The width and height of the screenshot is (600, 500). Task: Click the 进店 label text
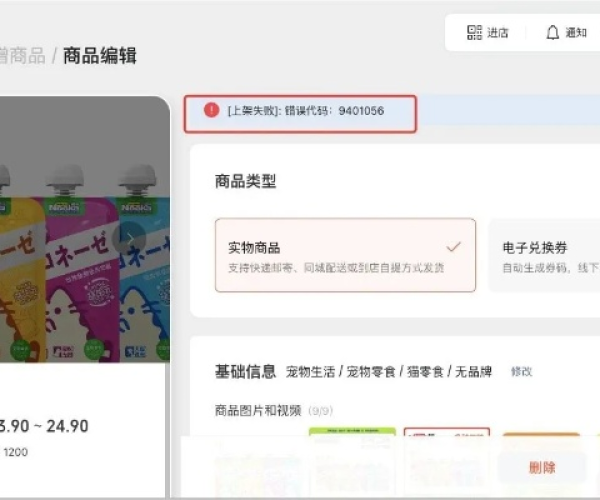(x=497, y=33)
